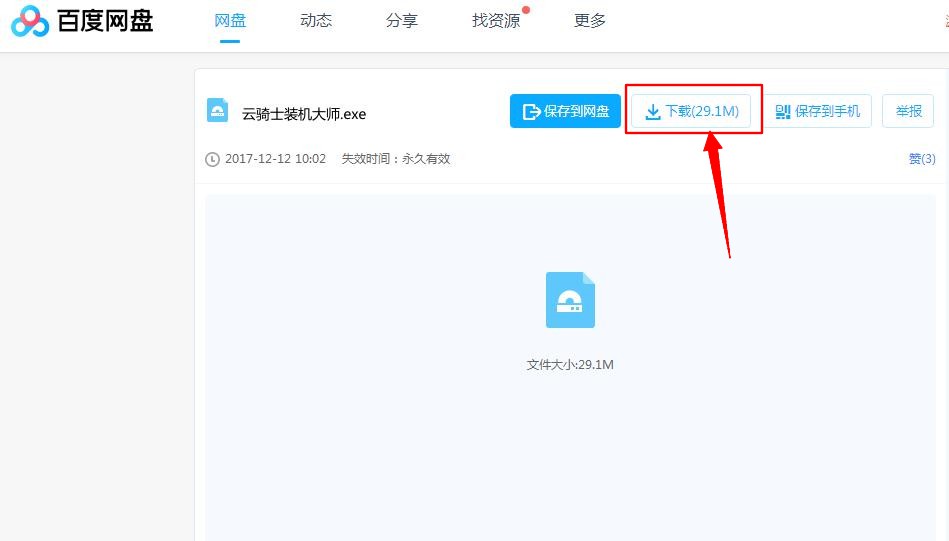Click the red notification dot on 找资源

(x=526, y=10)
